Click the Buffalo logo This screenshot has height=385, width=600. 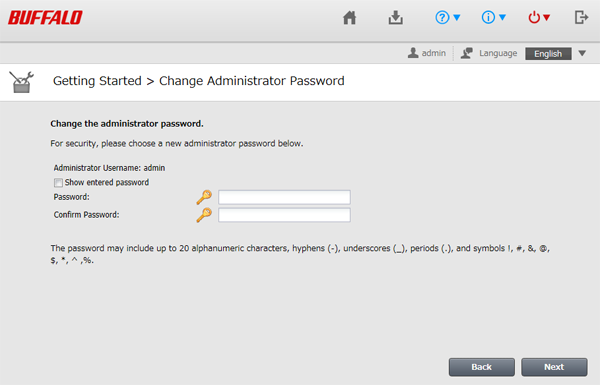coord(45,18)
